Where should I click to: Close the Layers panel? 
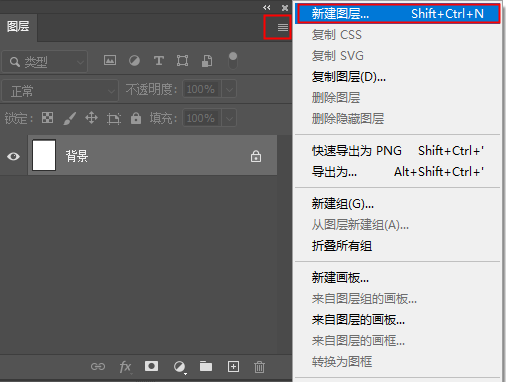[x=285, y=7]
